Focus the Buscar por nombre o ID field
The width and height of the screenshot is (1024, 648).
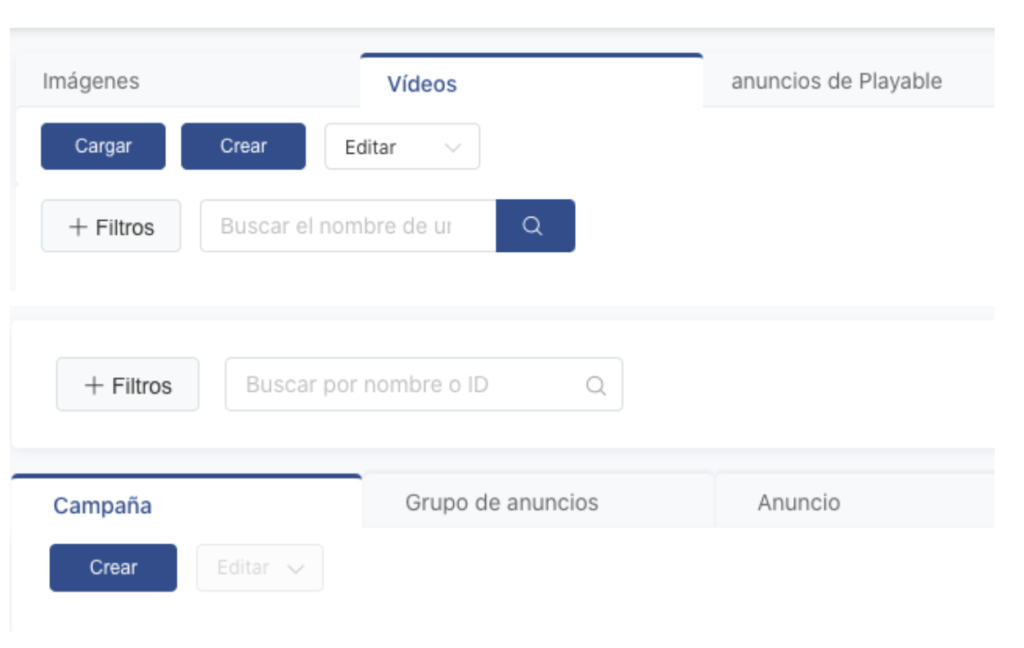point(424,385)
